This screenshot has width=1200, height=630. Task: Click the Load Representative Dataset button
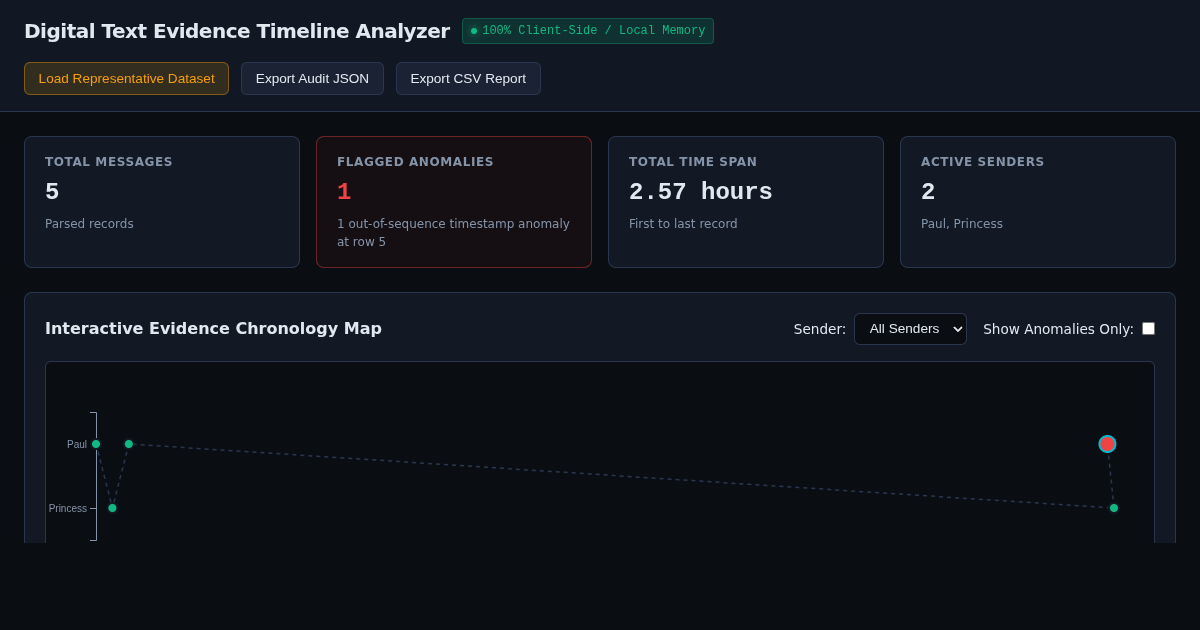(x=126, y=79)
